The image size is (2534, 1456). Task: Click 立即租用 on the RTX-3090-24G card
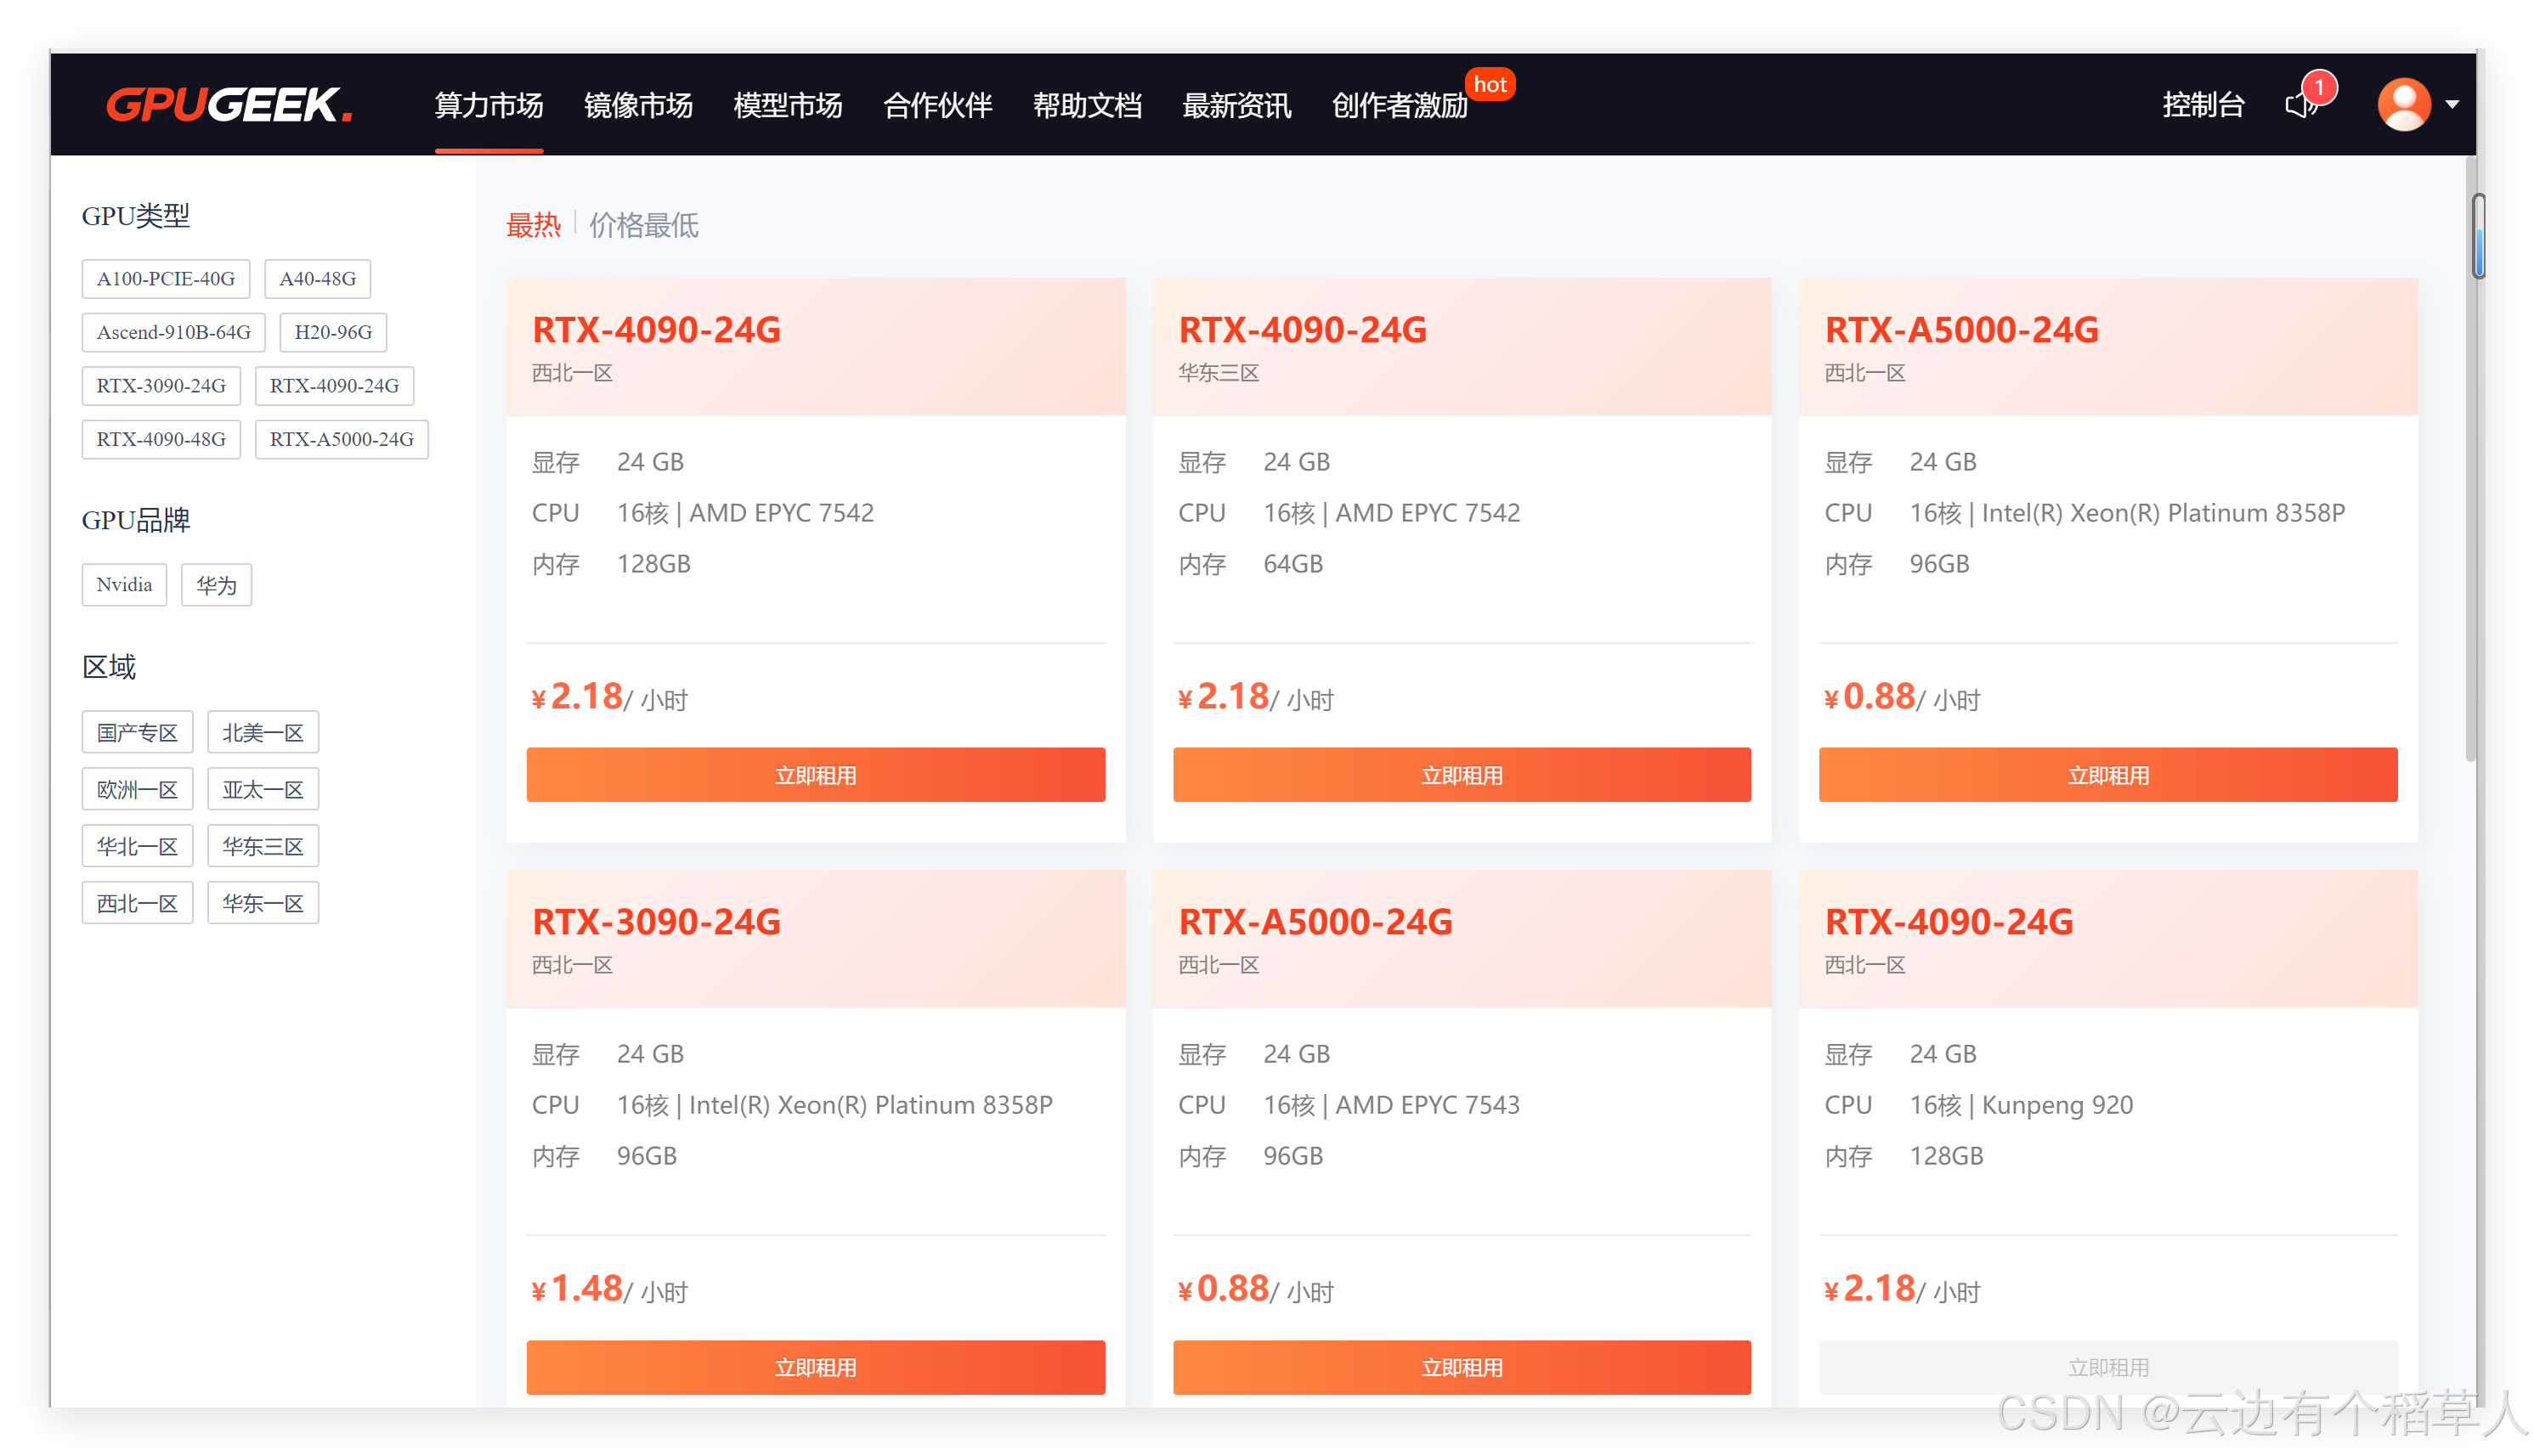click(x=815, y=1367)
